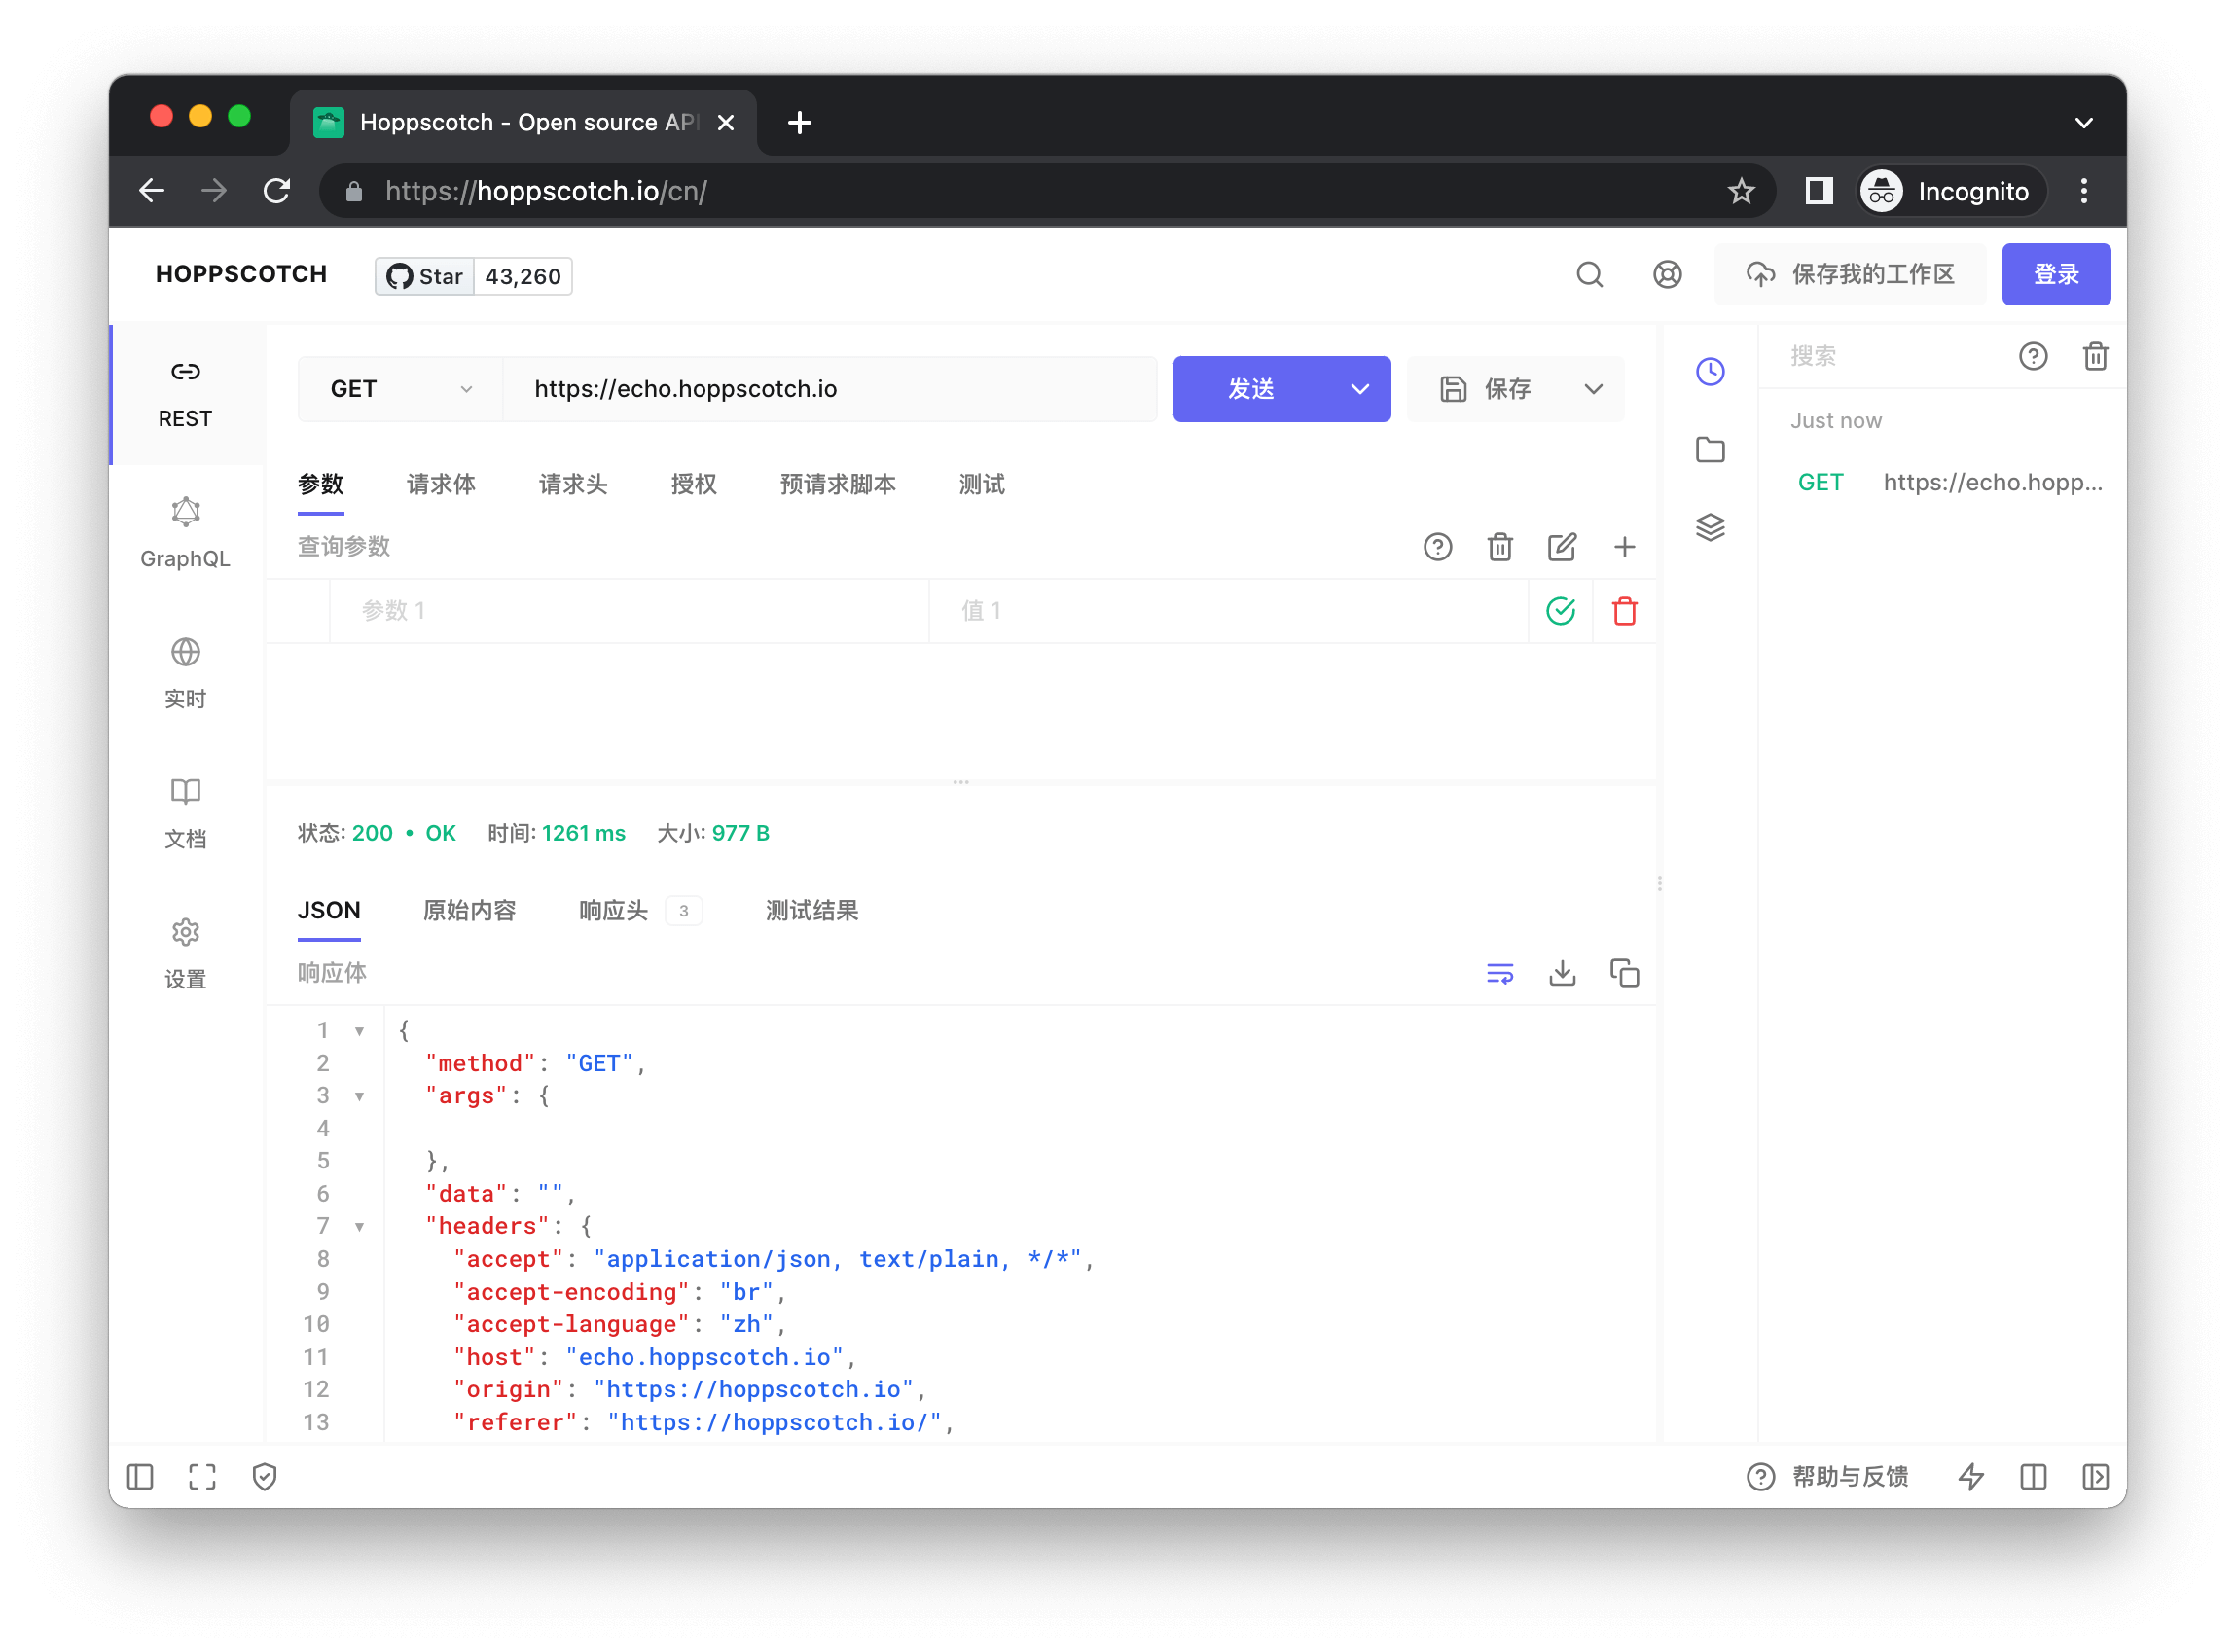
Task: Click the request URL input field
Action: click(830, 389)
